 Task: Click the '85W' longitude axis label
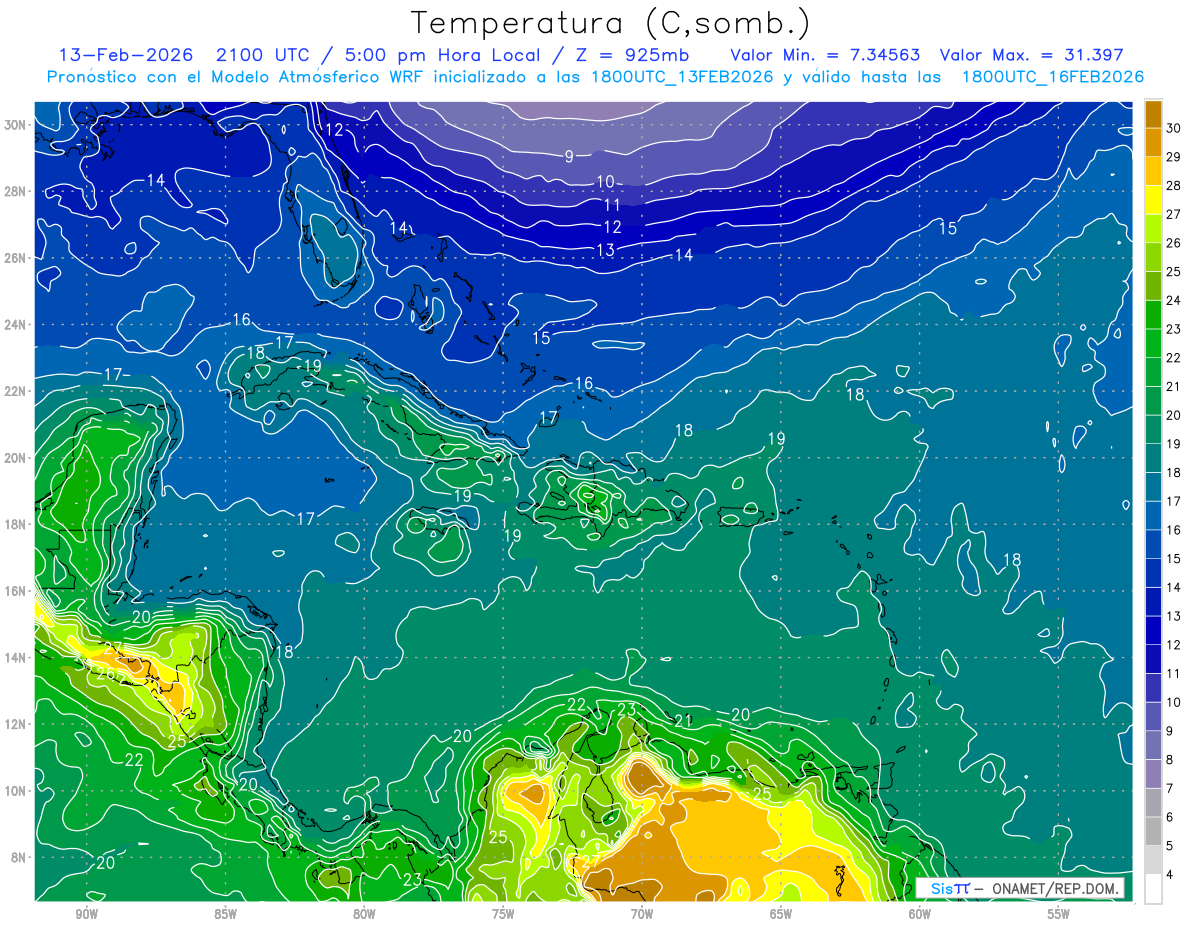coord(225,913)
